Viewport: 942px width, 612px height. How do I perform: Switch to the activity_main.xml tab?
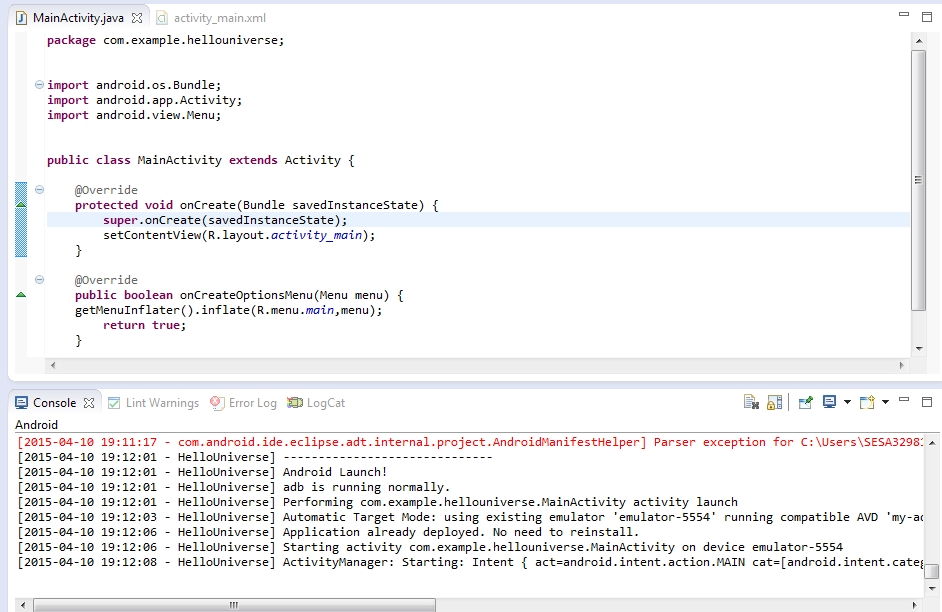[x=218, y=18]
